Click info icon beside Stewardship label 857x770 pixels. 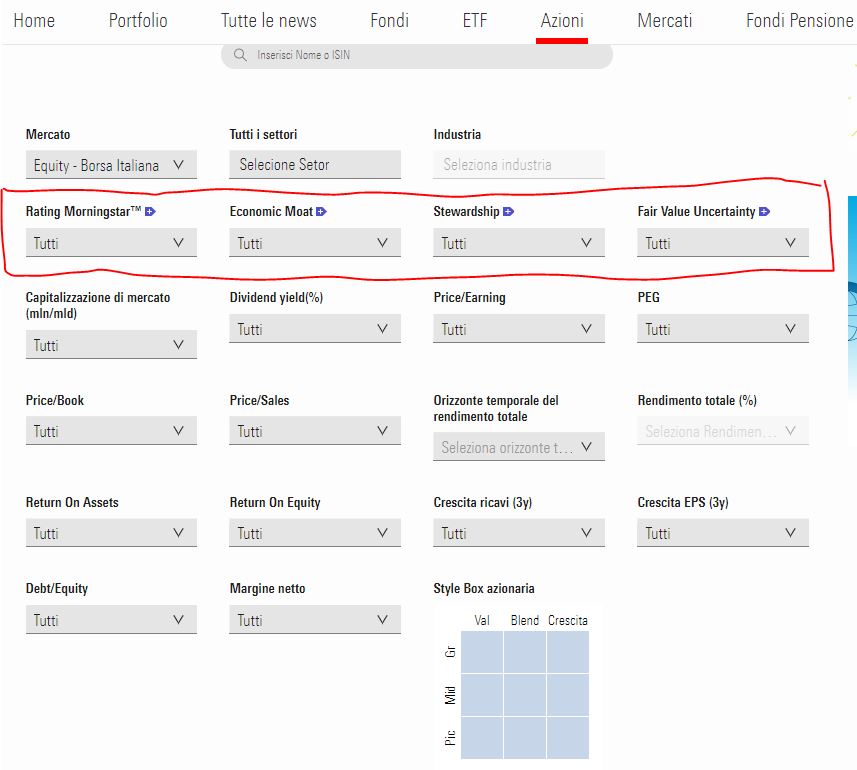point(508,212)
